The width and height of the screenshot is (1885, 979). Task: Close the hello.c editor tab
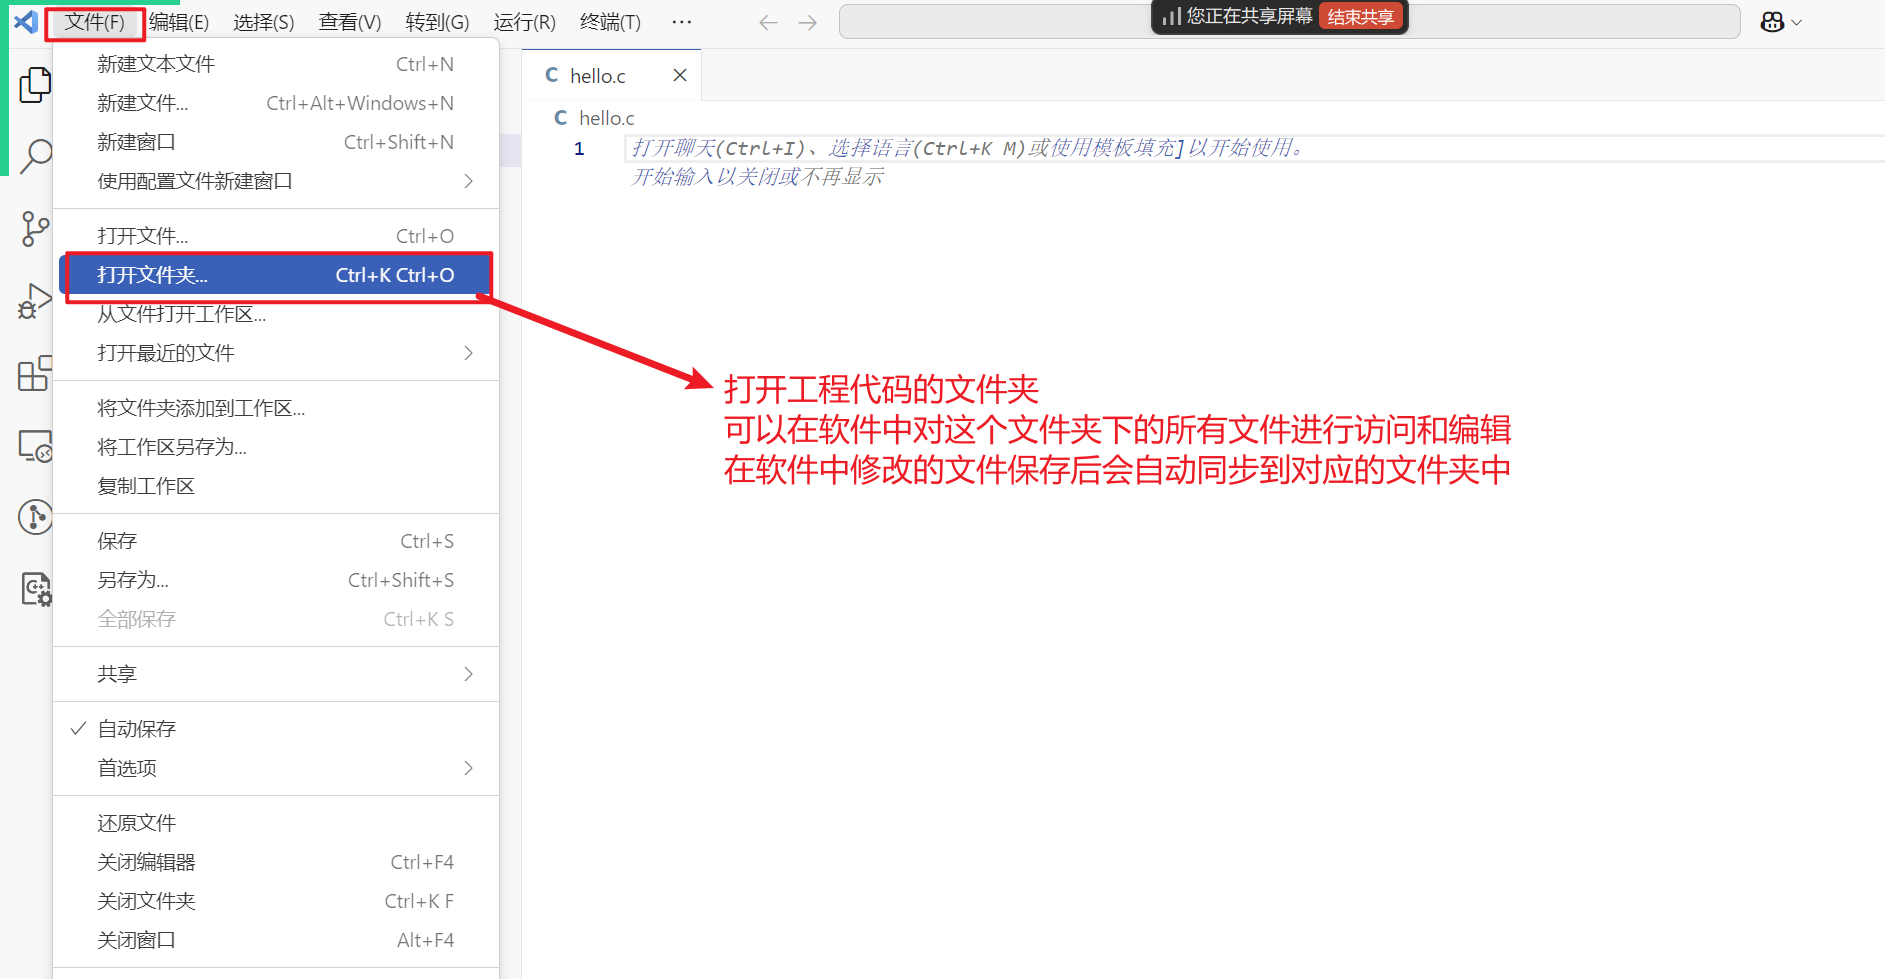[x=680, y=76]
